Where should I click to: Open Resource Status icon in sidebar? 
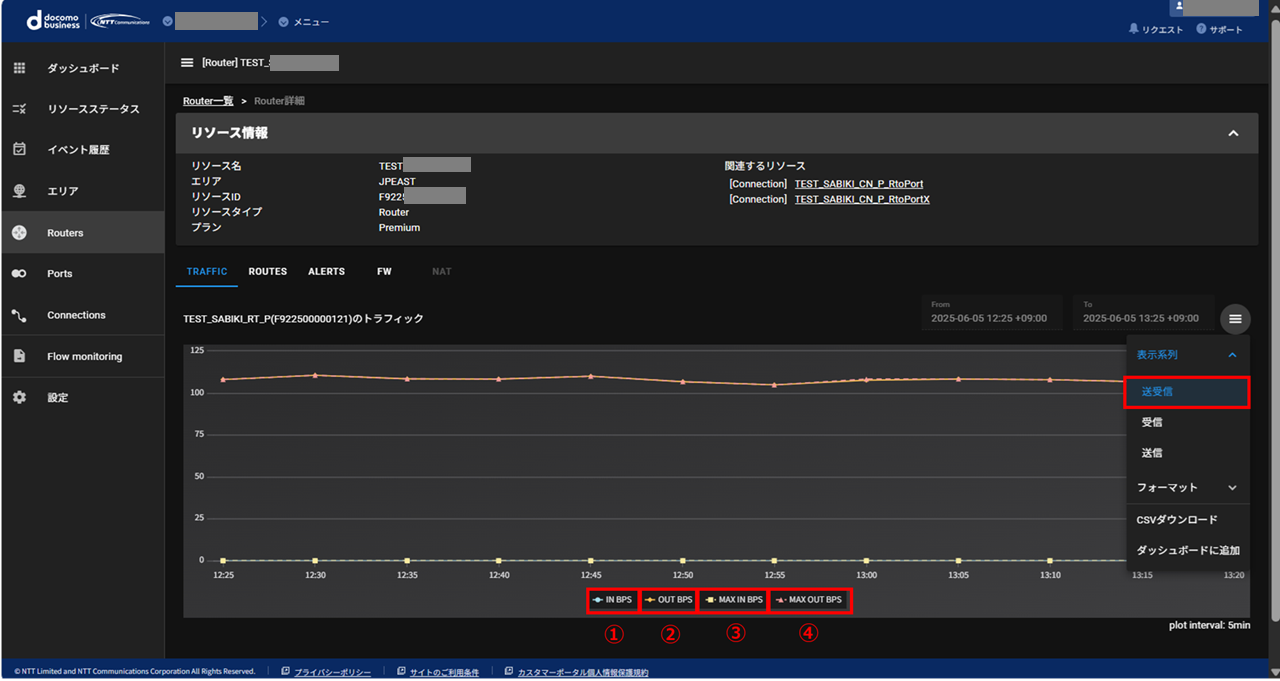click(19, 109)
